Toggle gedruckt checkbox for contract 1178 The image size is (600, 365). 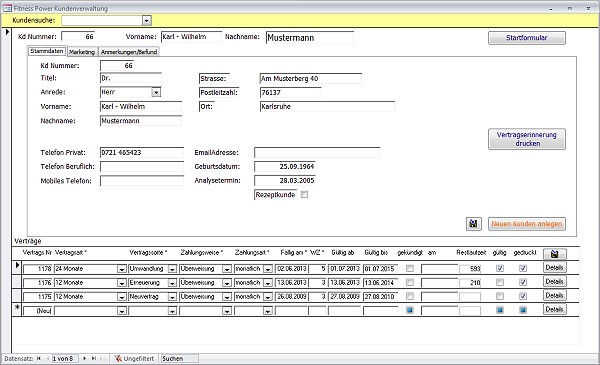tap(523, 268)
